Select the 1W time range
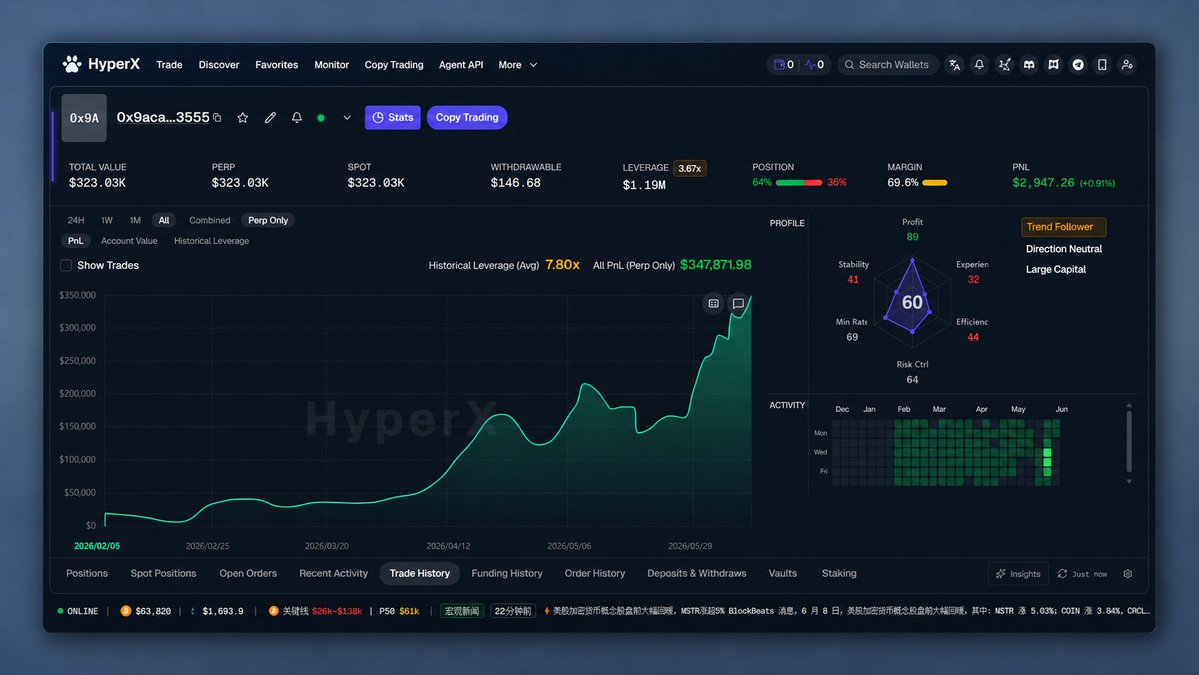1199x675 pixels. pyautogui.click(x=107, y=220)
